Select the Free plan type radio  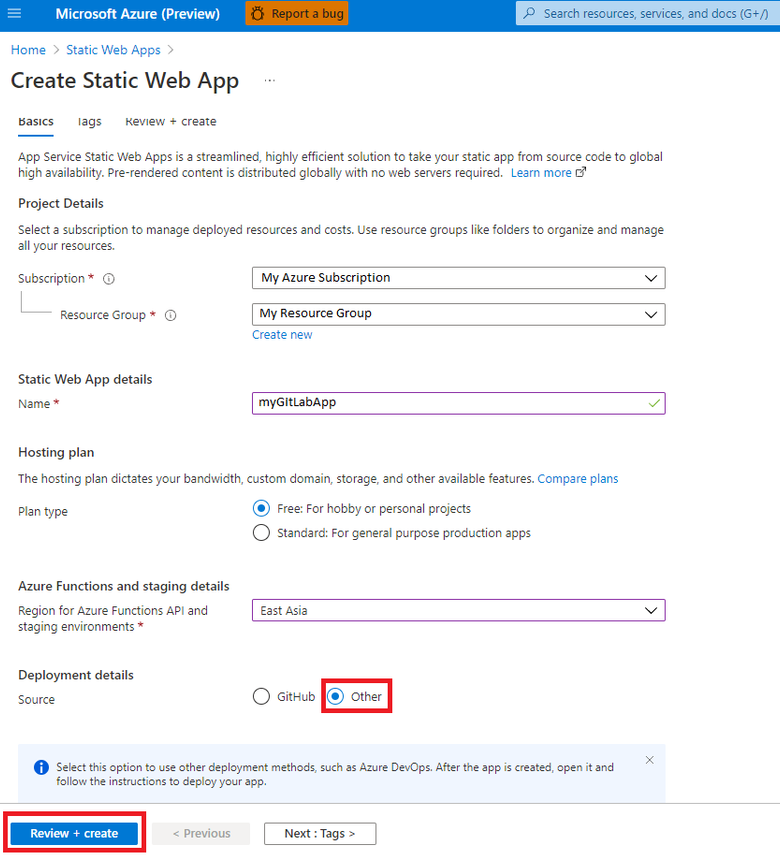261,509
